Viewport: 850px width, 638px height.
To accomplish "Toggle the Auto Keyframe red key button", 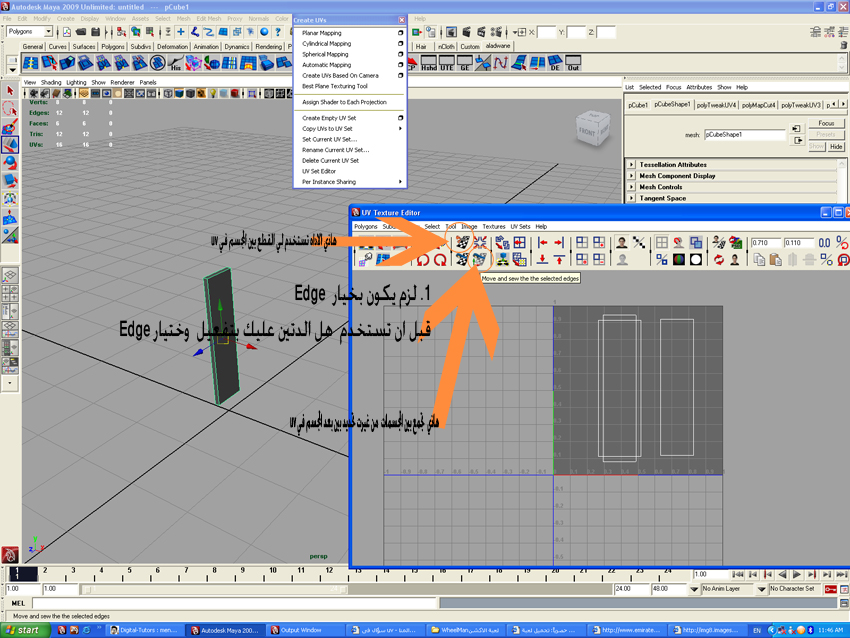I will pos(830,589).
